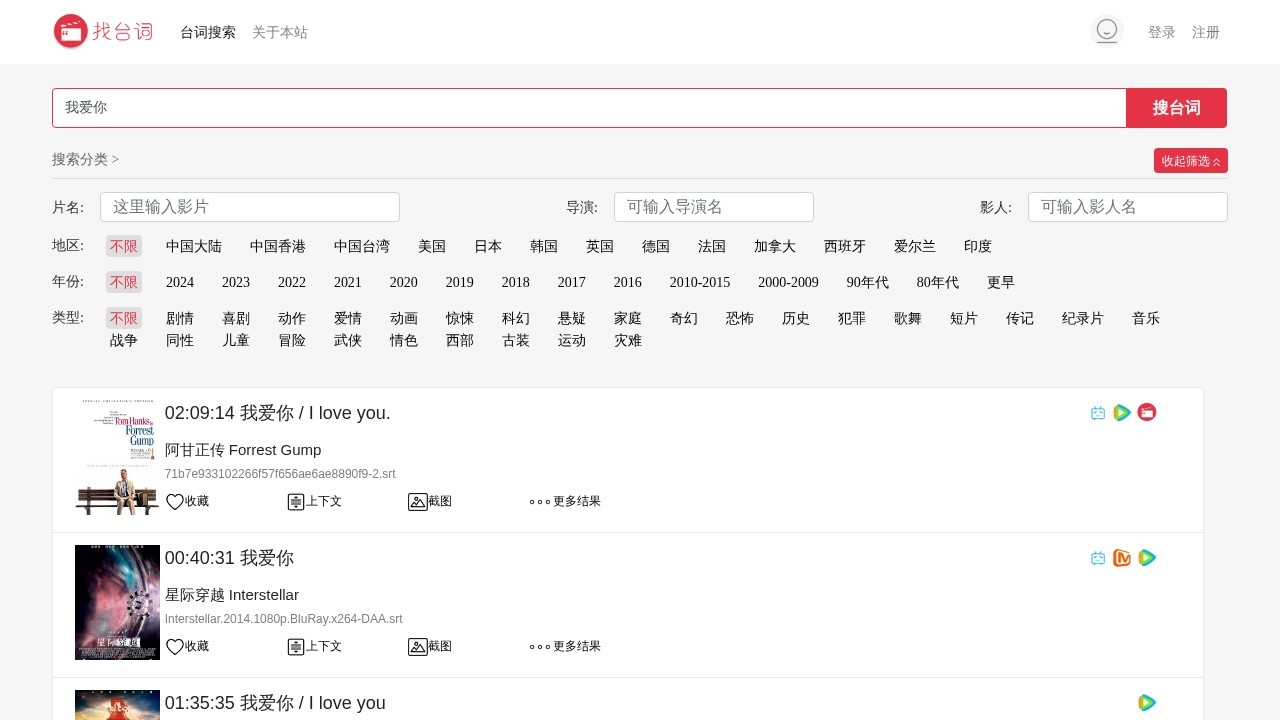Collapse filters with 收起筛选 button

1190,161
